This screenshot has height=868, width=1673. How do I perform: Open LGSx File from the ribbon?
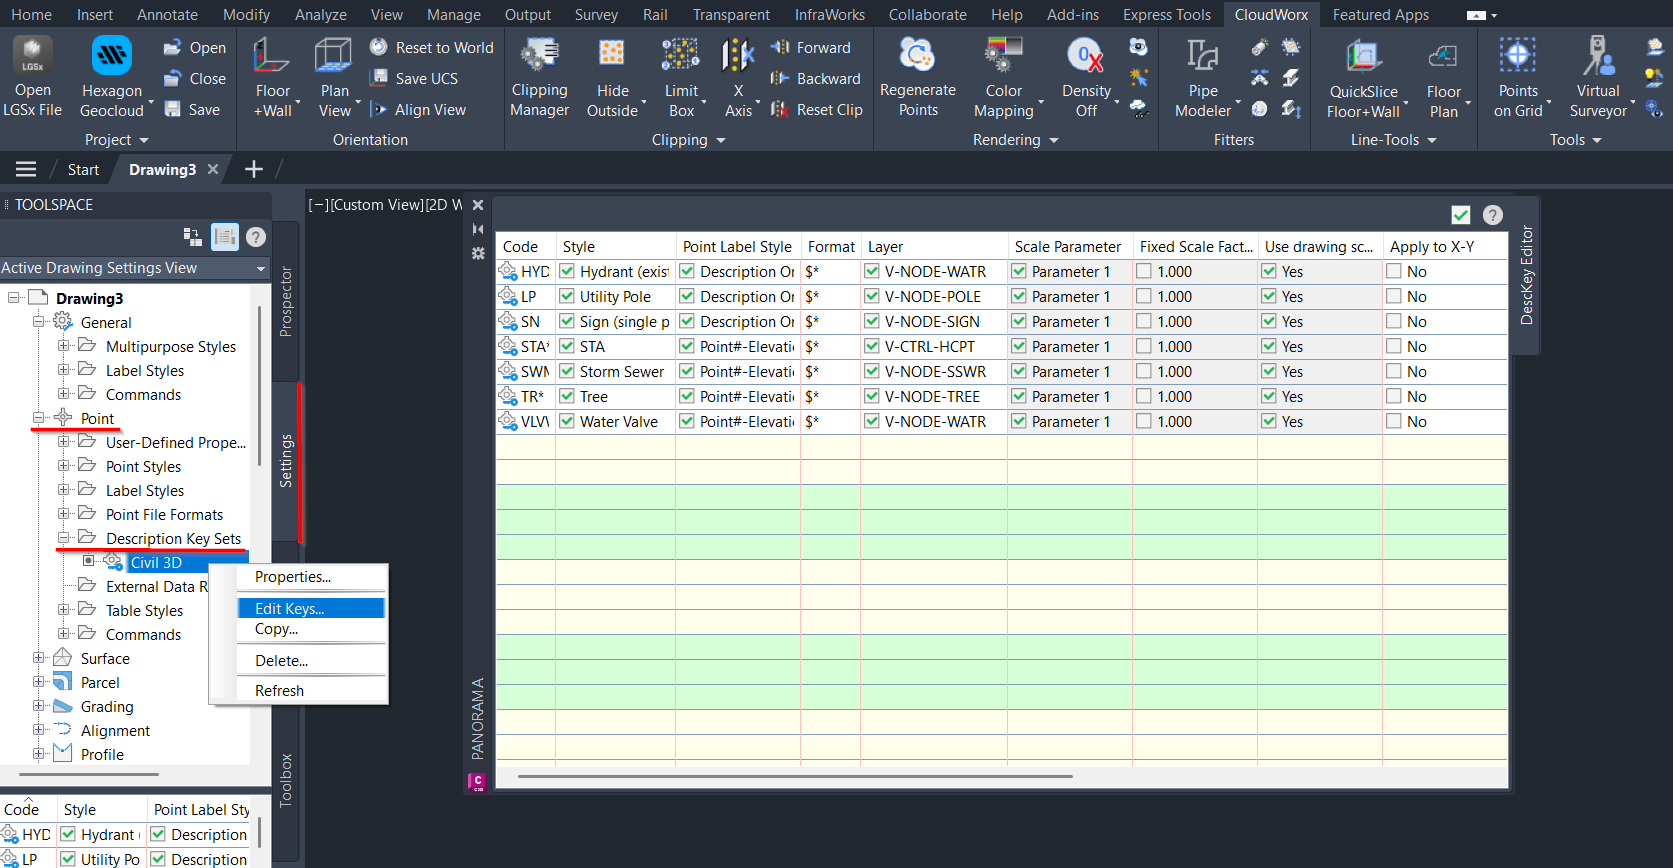(32, 77)
